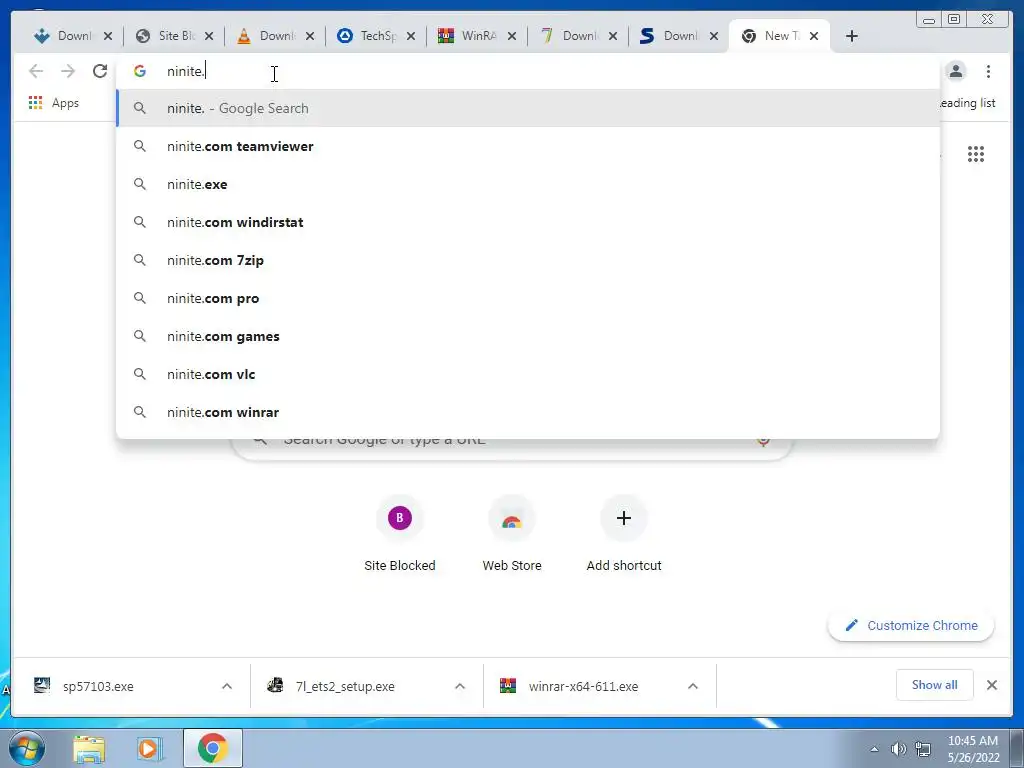Switch to the 7-Zip Downl tab

pyautogui.click(x=577, y=36)
